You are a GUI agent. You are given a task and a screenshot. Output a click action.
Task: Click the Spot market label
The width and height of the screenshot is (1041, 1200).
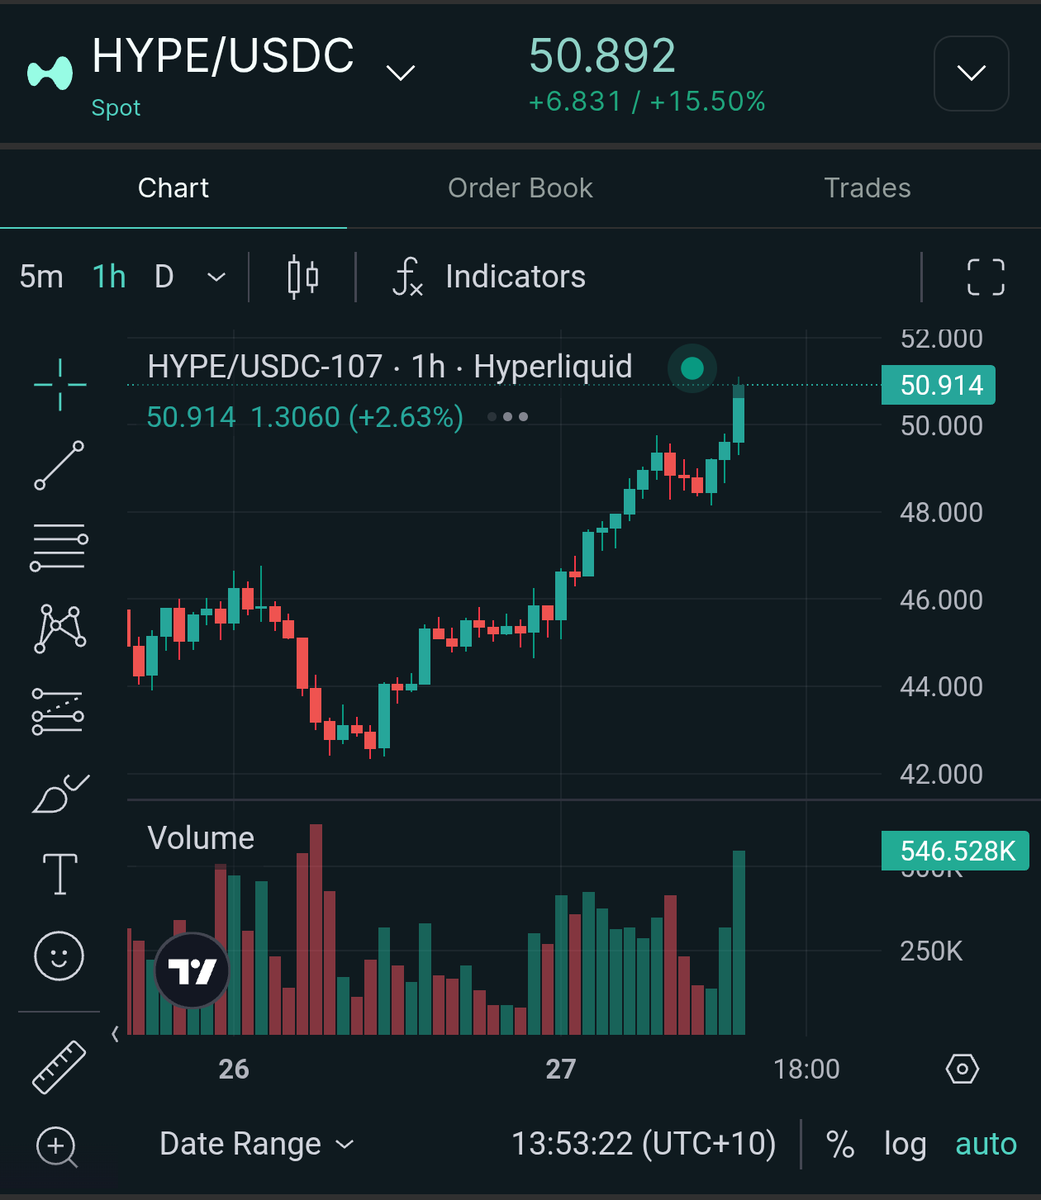[x=116, y=108]
